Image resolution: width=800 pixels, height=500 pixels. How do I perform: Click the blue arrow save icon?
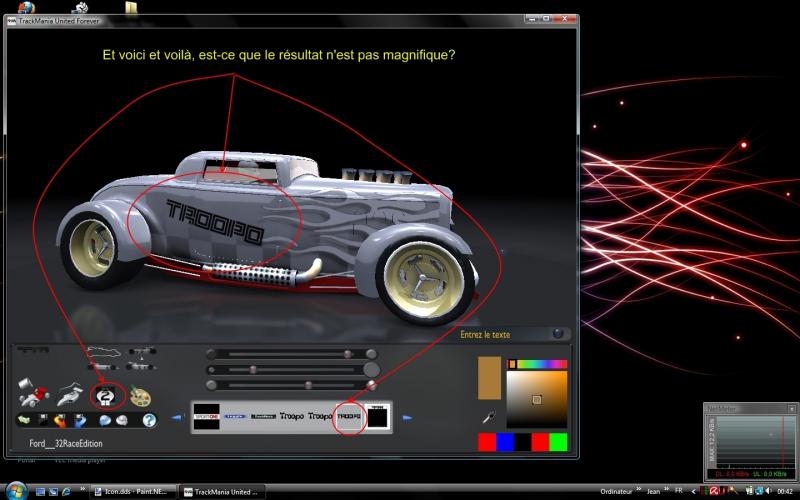click(80, 420)
